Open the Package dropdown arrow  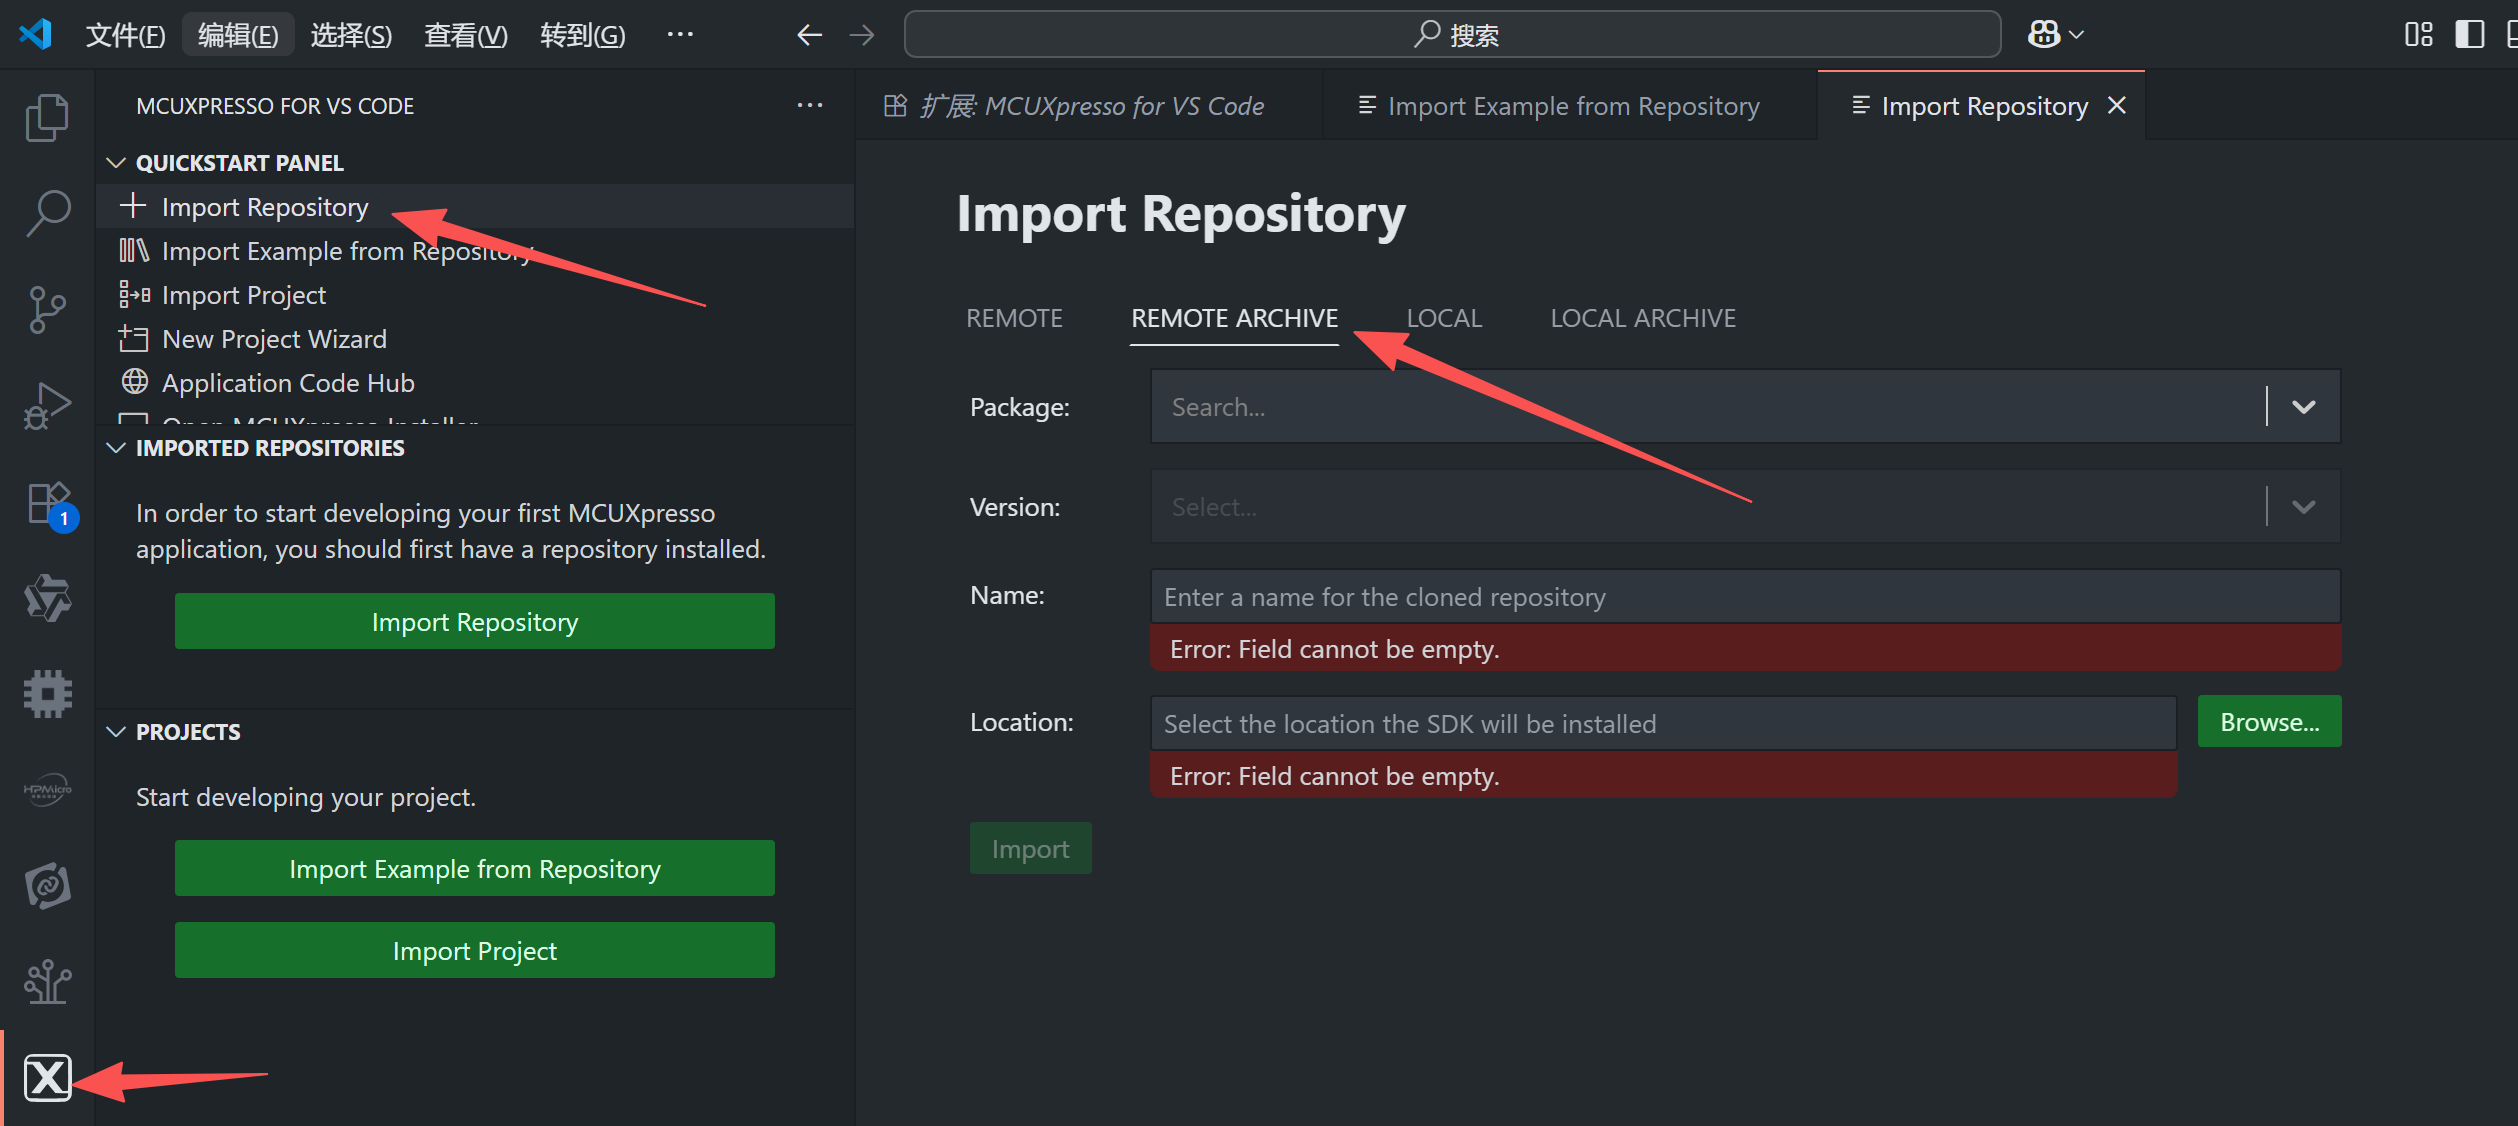pos(2303,407)
